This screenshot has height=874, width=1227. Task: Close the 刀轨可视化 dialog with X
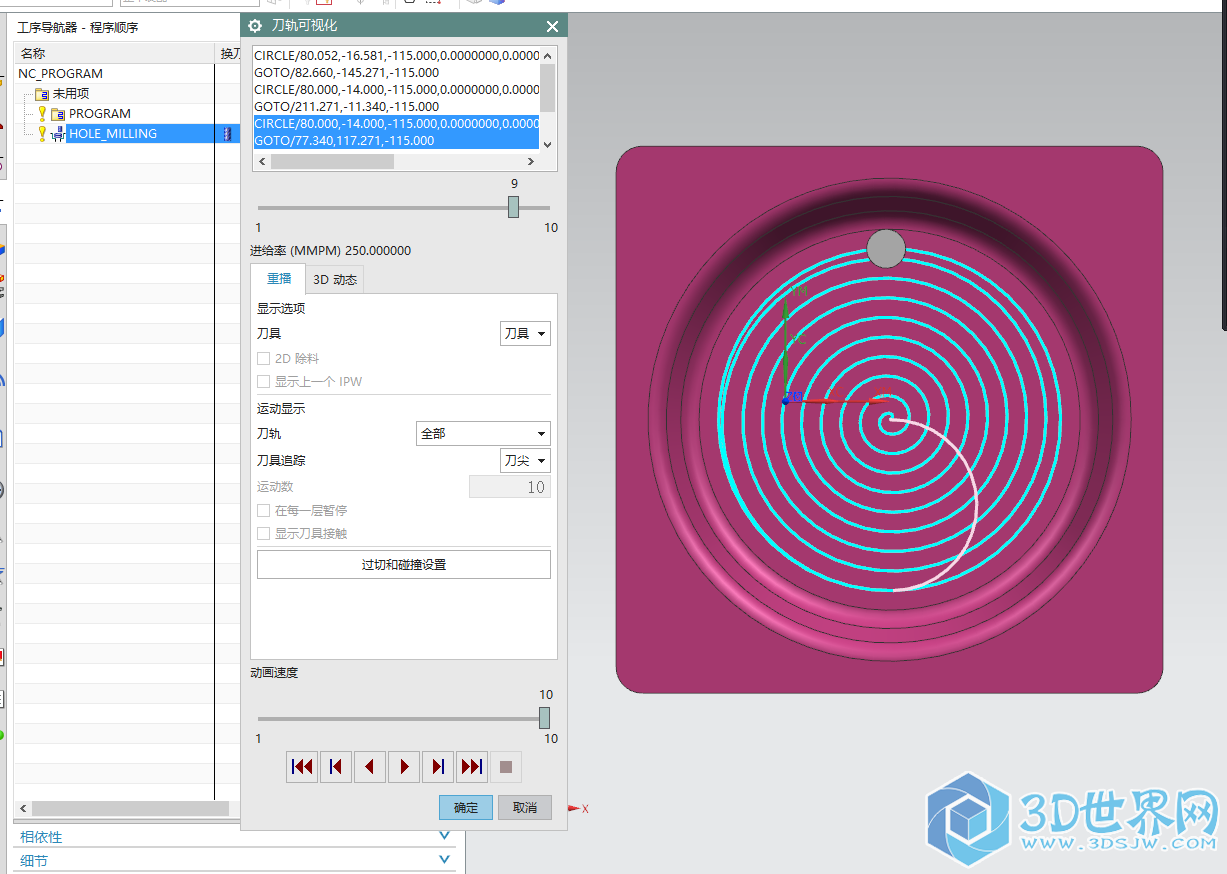[x=552, y=27]
